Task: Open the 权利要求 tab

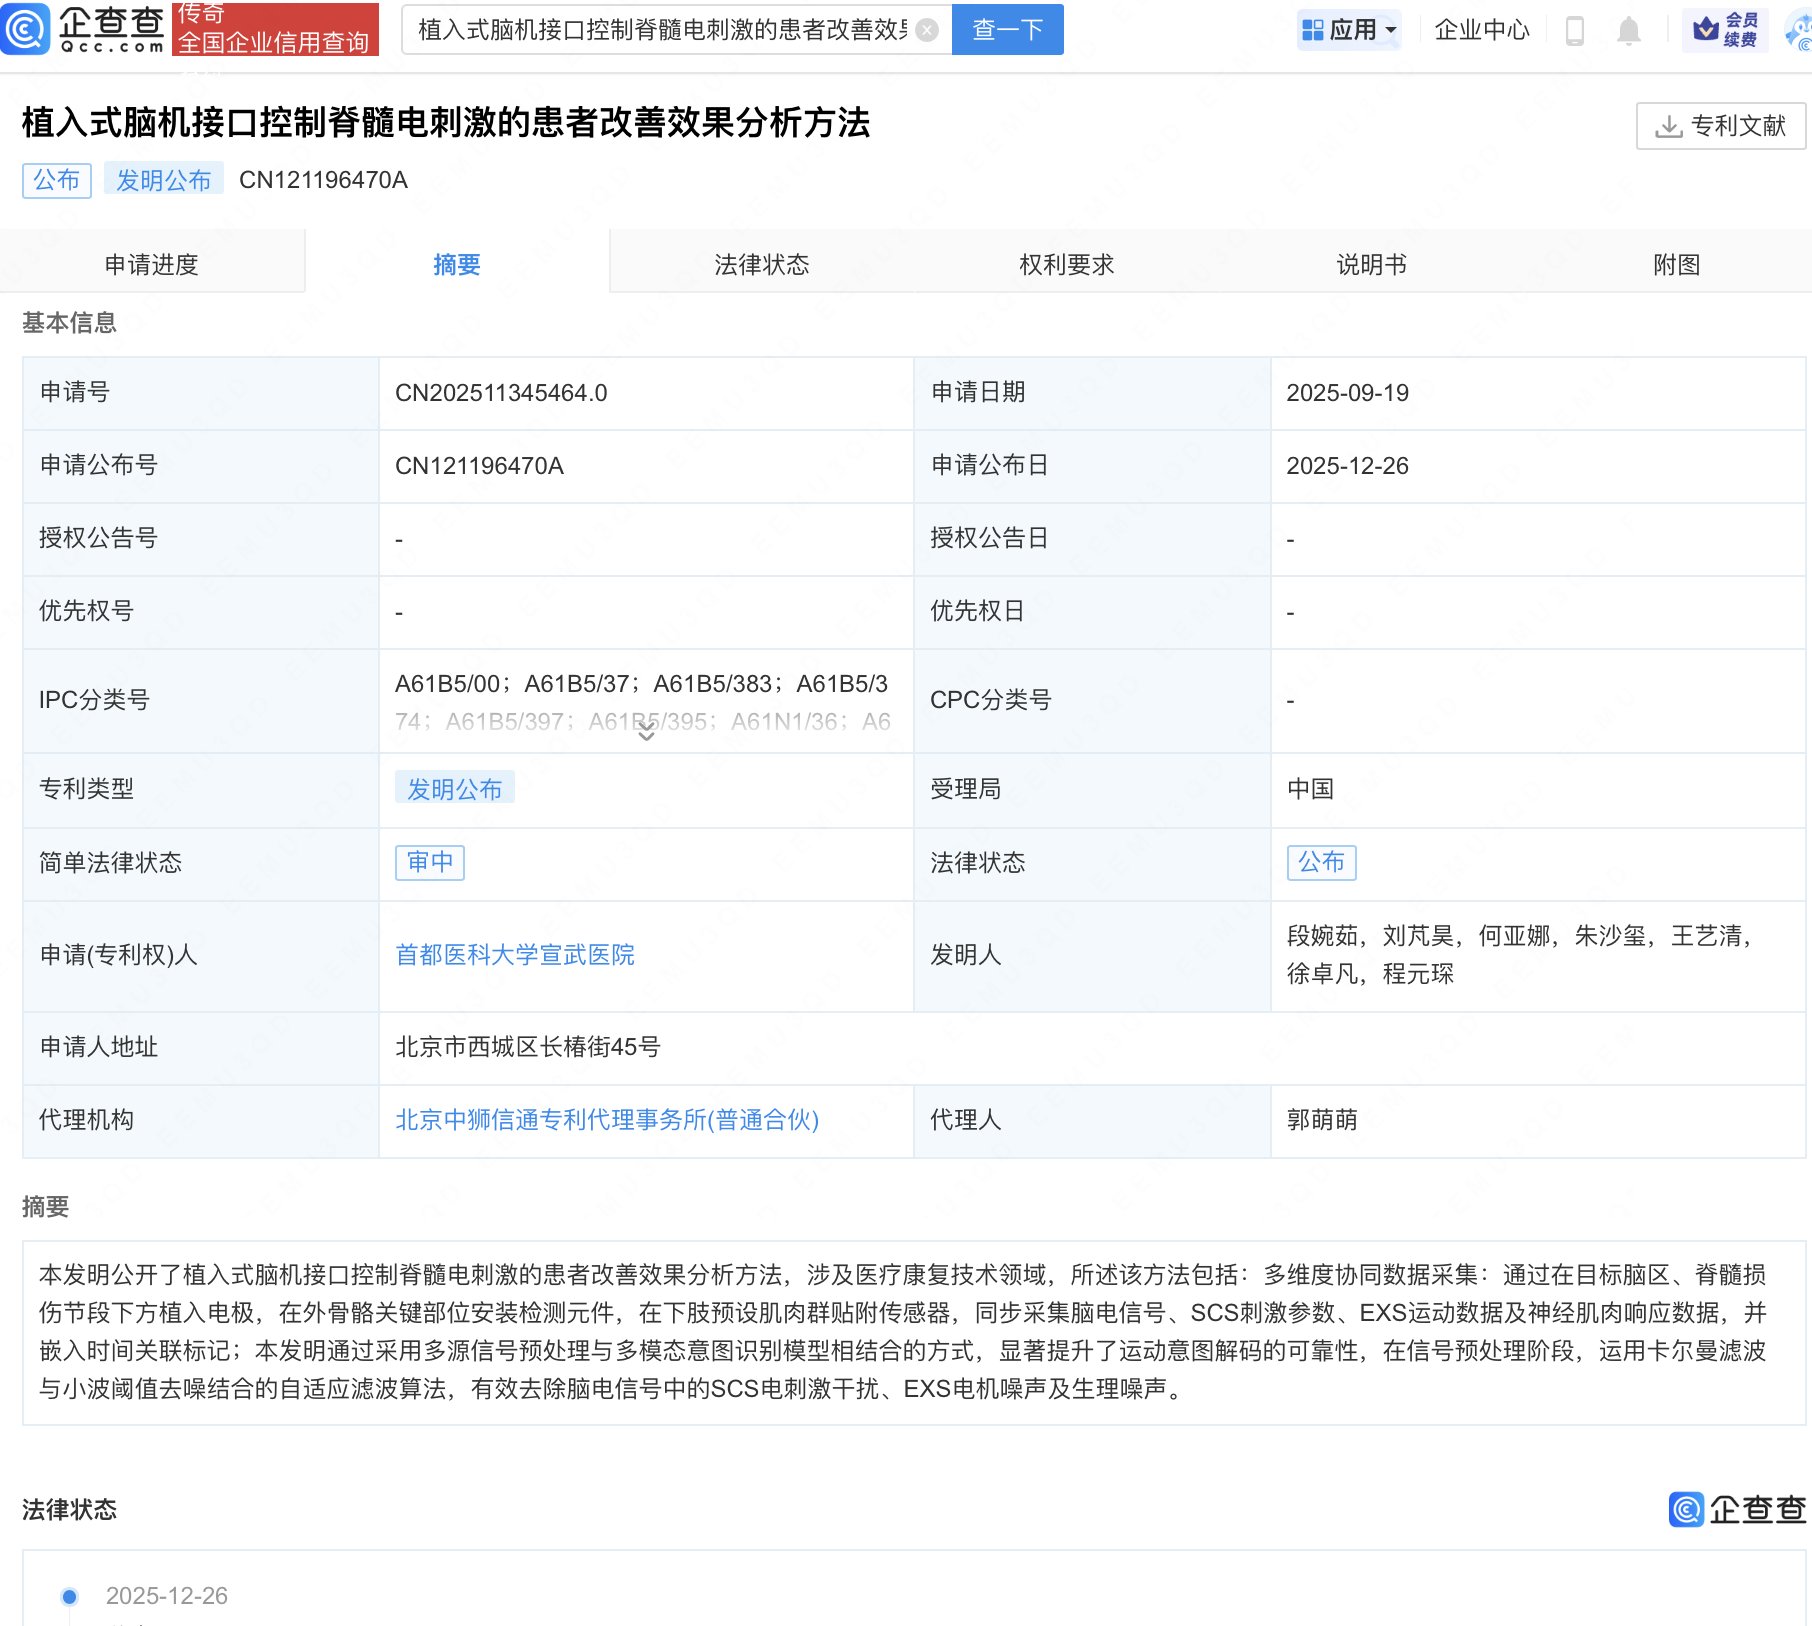Action: [x=1066, y=264]
